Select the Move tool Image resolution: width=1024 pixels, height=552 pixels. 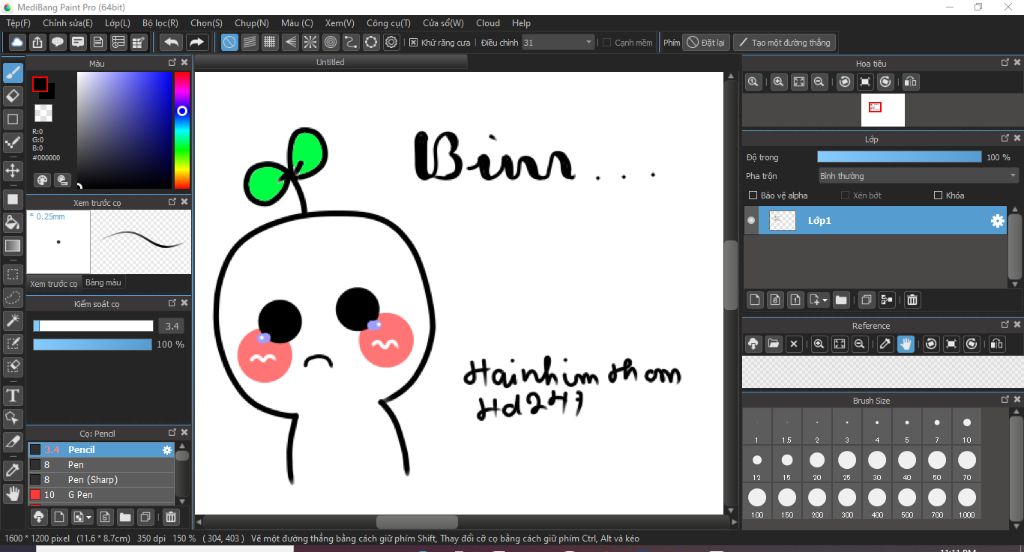12,170
